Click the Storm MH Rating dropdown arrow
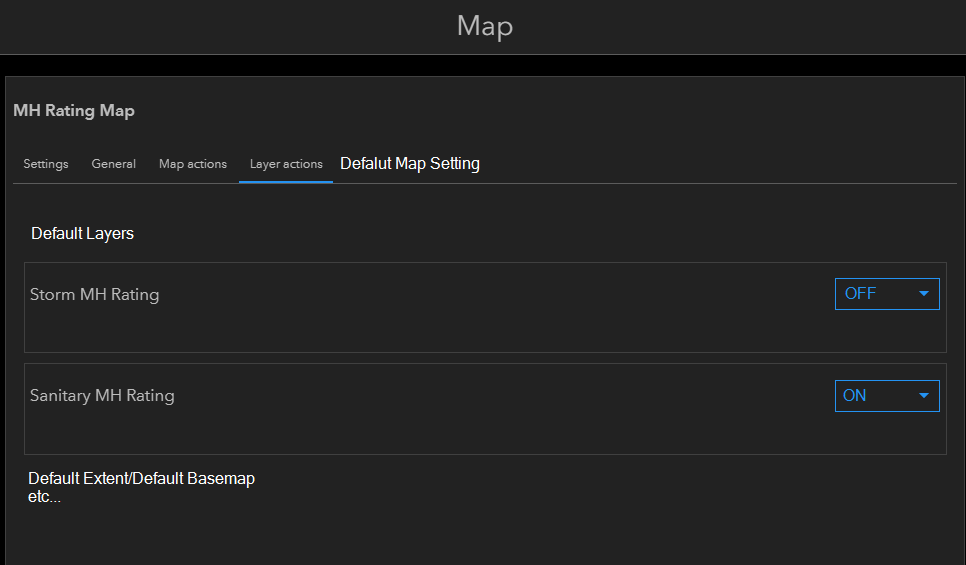 [923, 294]
